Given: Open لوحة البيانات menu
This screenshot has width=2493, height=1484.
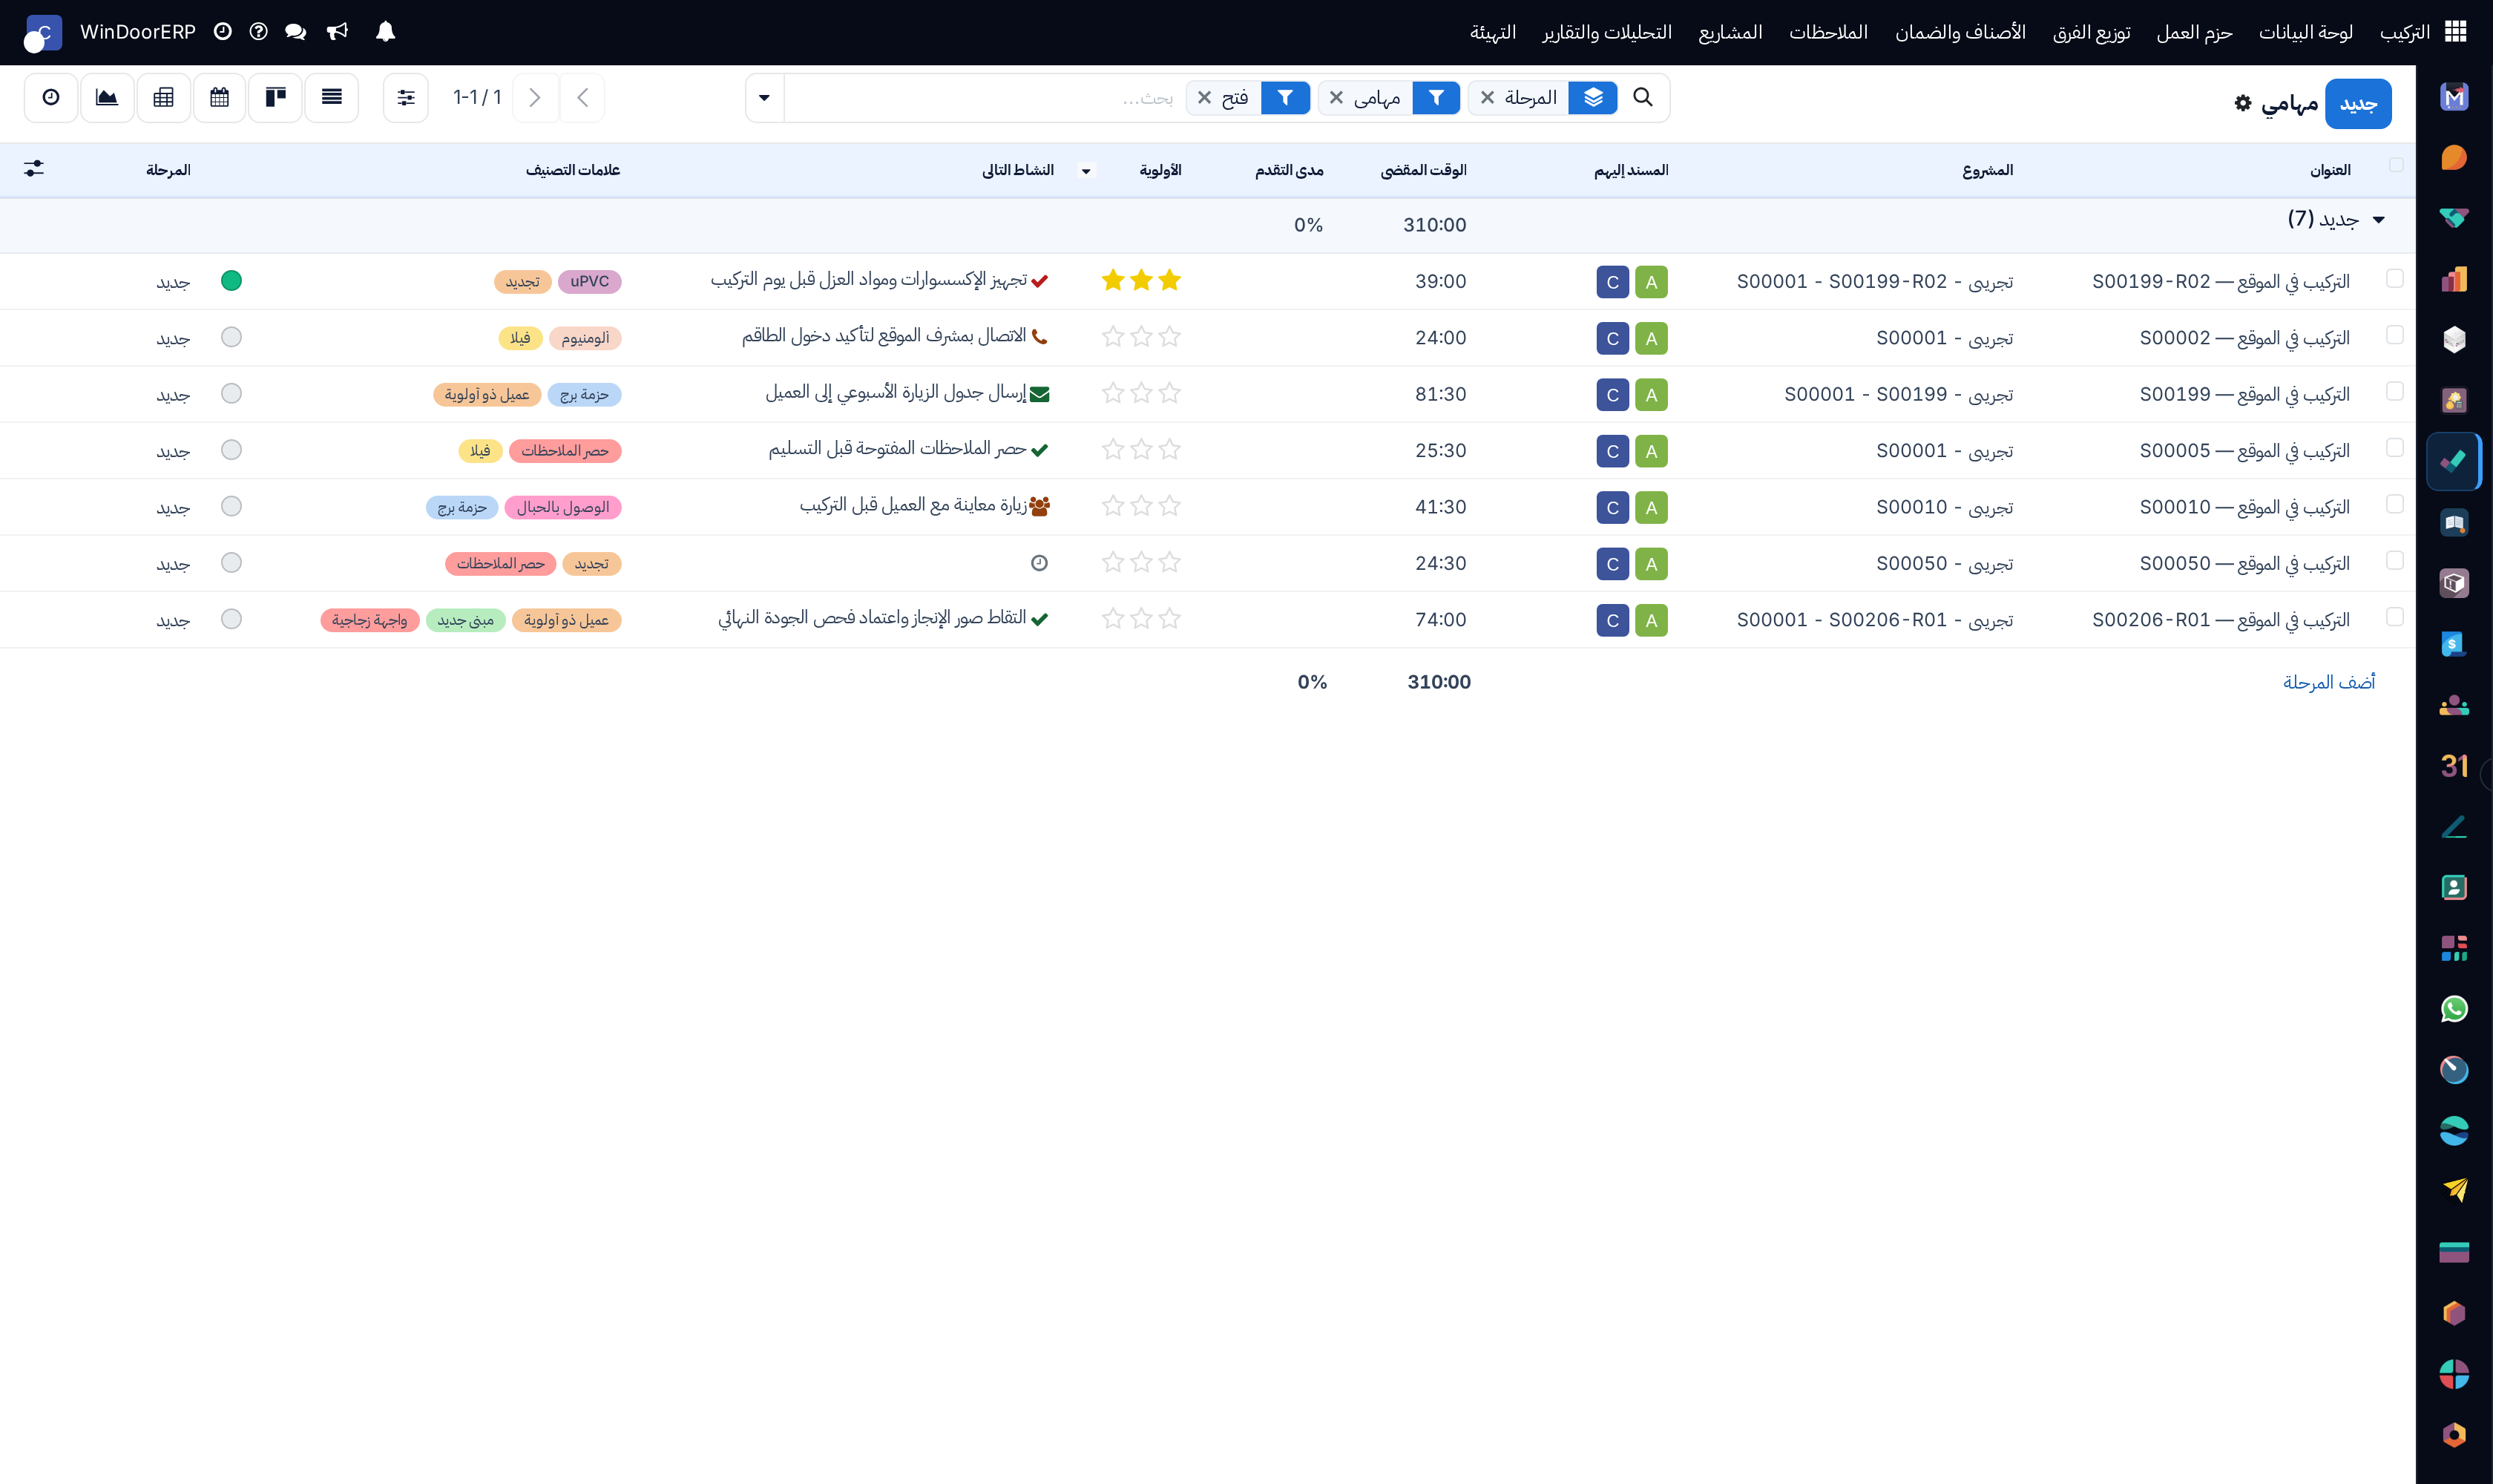Looking at the screenshot, I should (x=2305, y=32).
